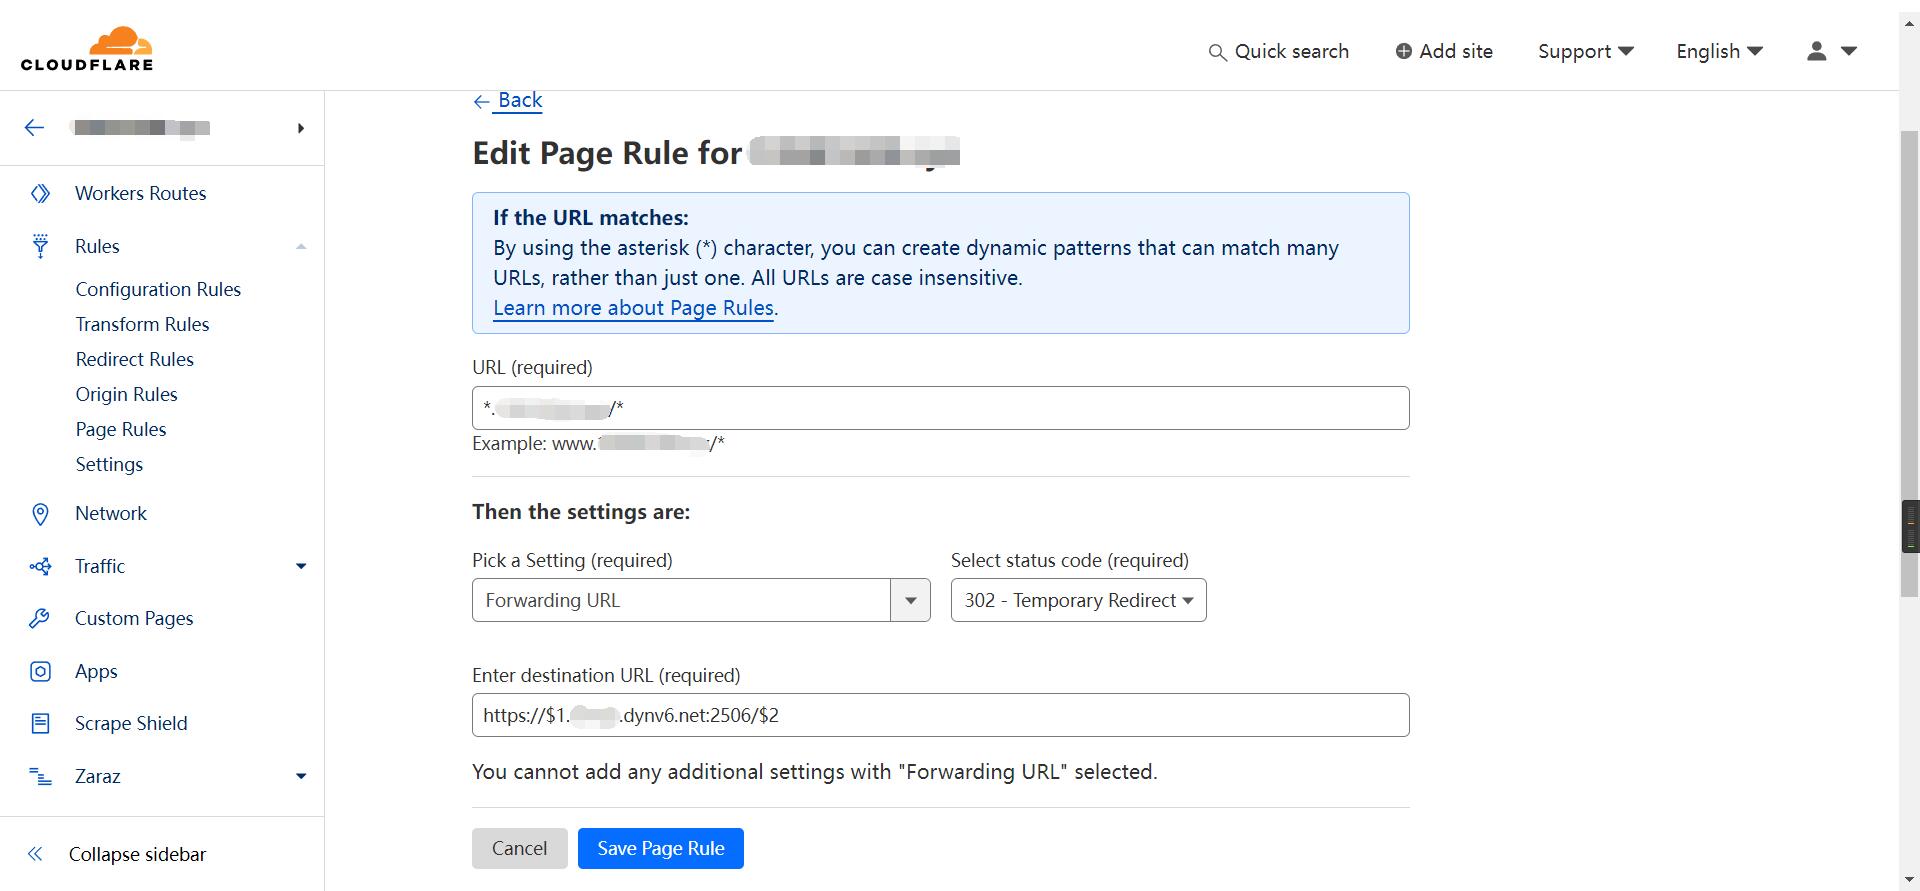Open the status code dropdown
Screen dimensions: 1920x891
pyautogui.click(x=1078, y=600)
